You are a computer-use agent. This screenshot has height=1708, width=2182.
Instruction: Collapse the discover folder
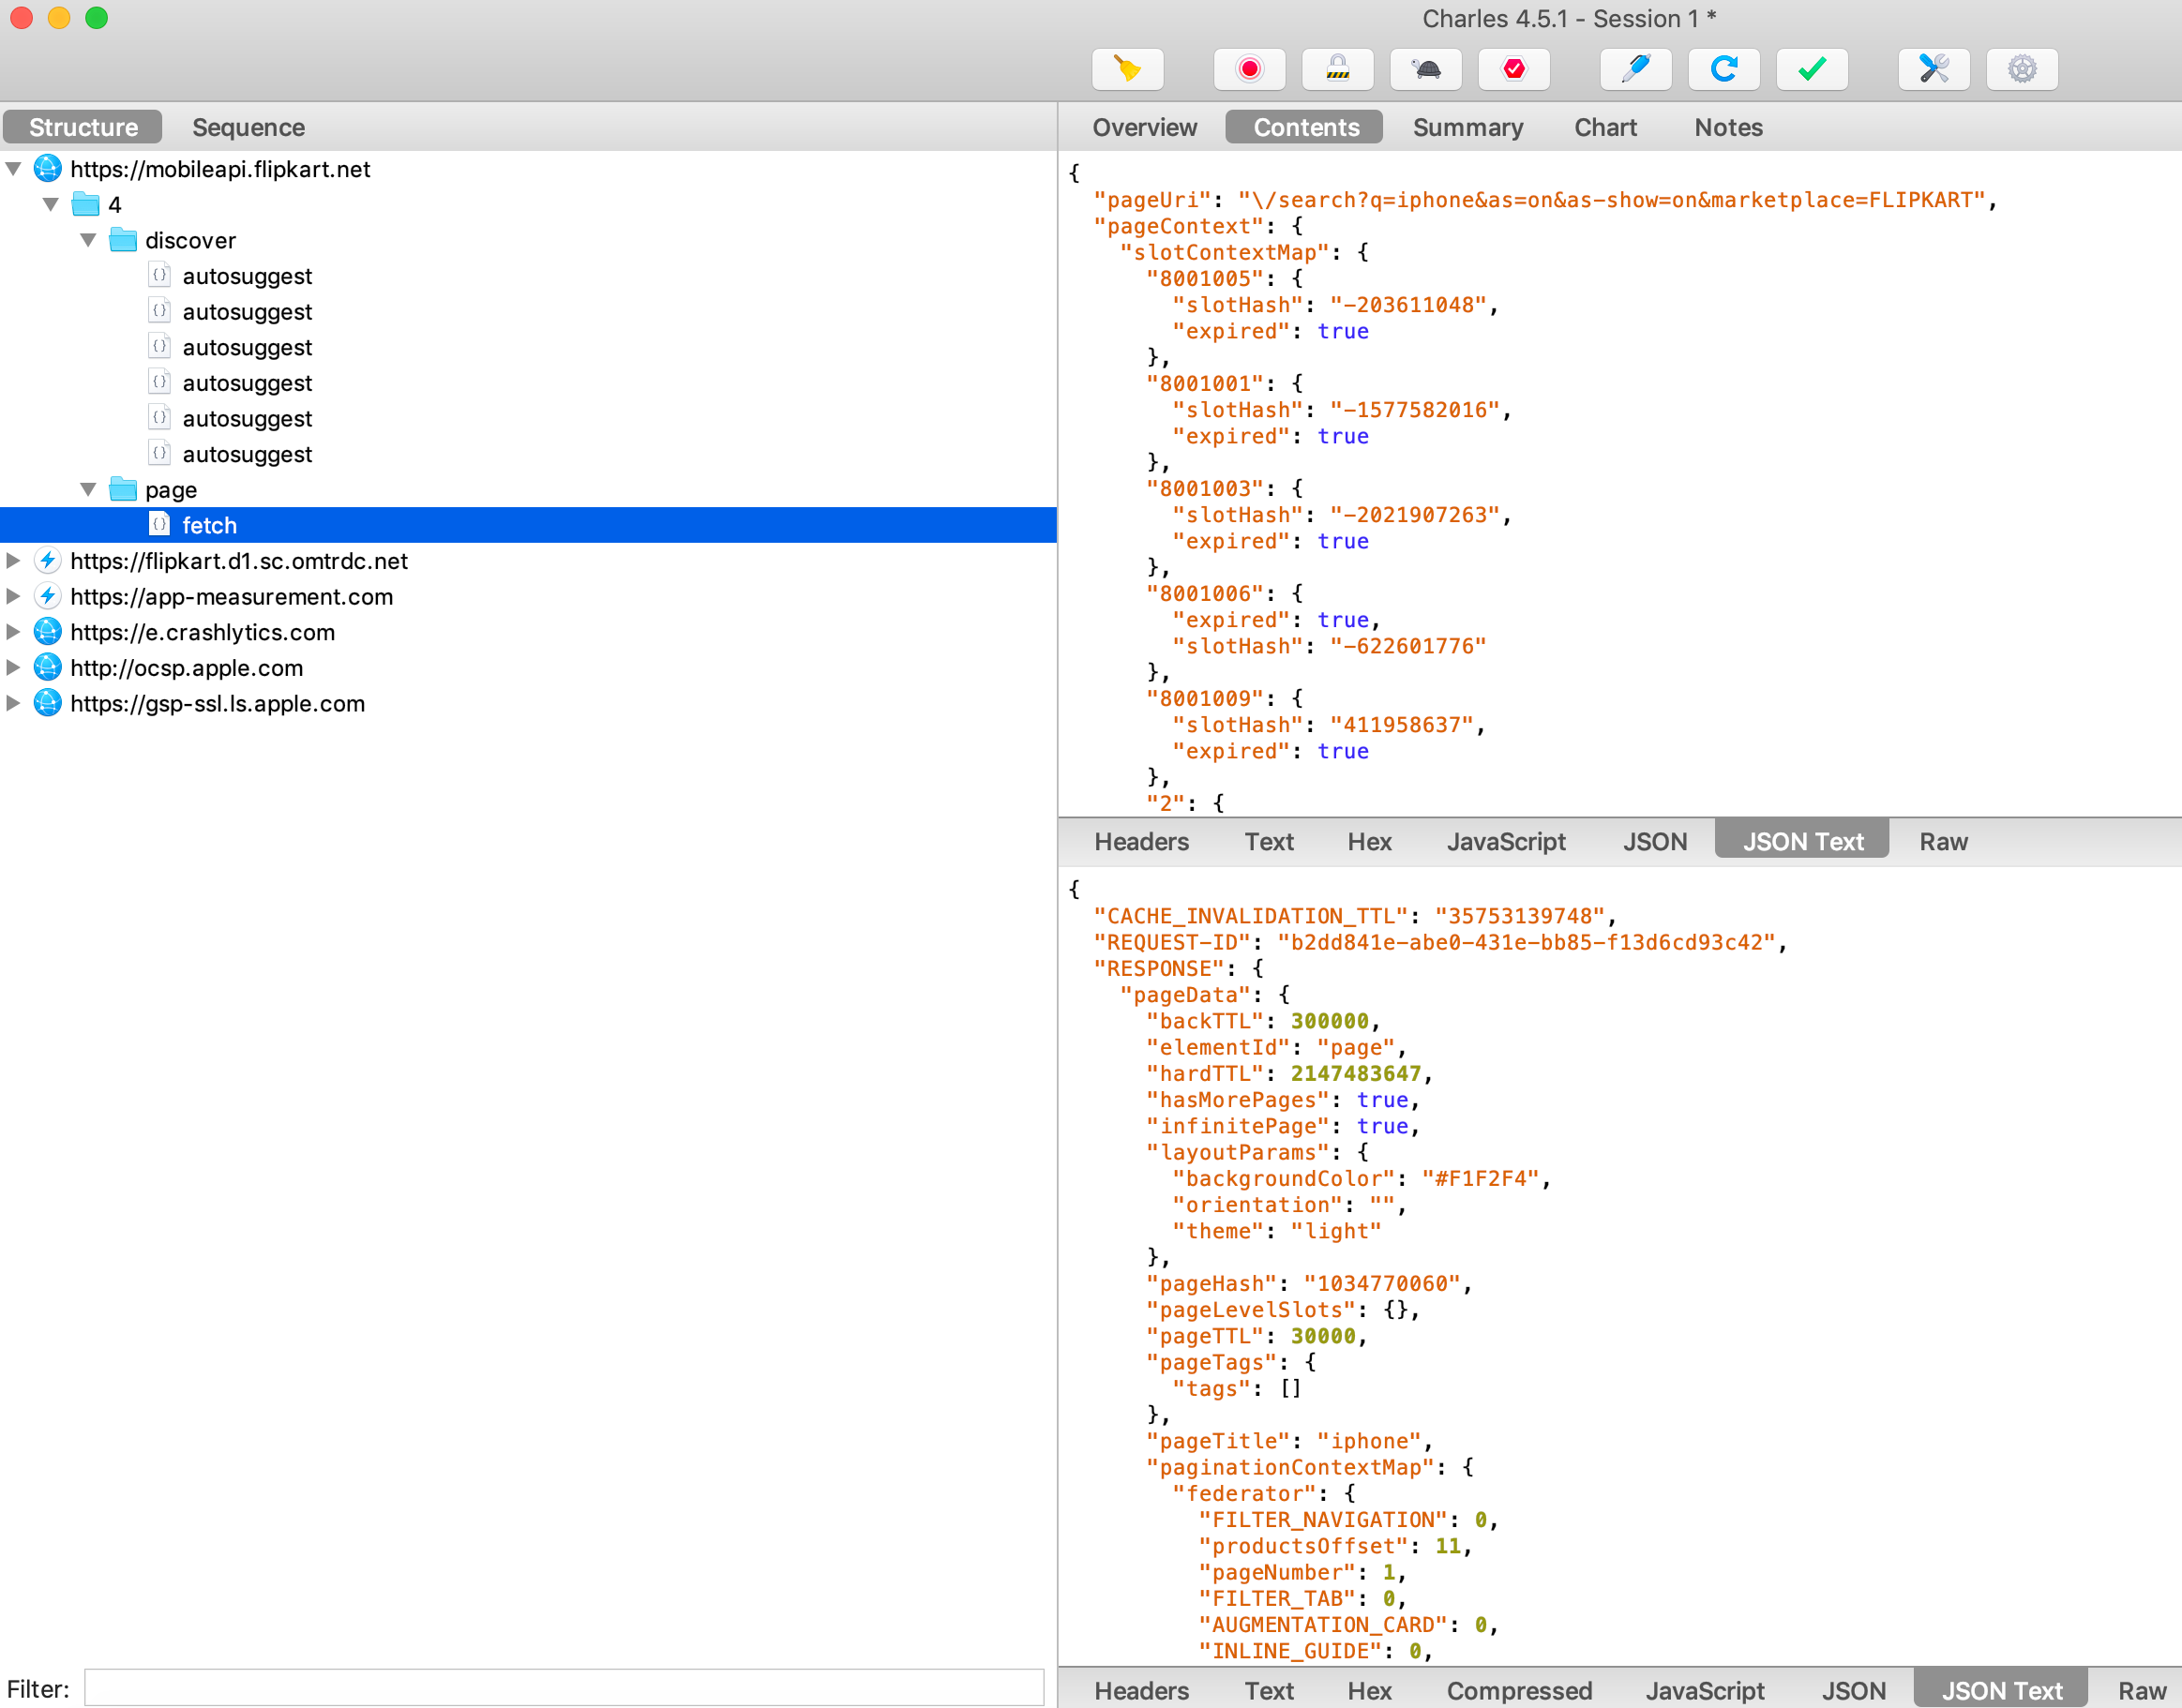tap(88, 240)
